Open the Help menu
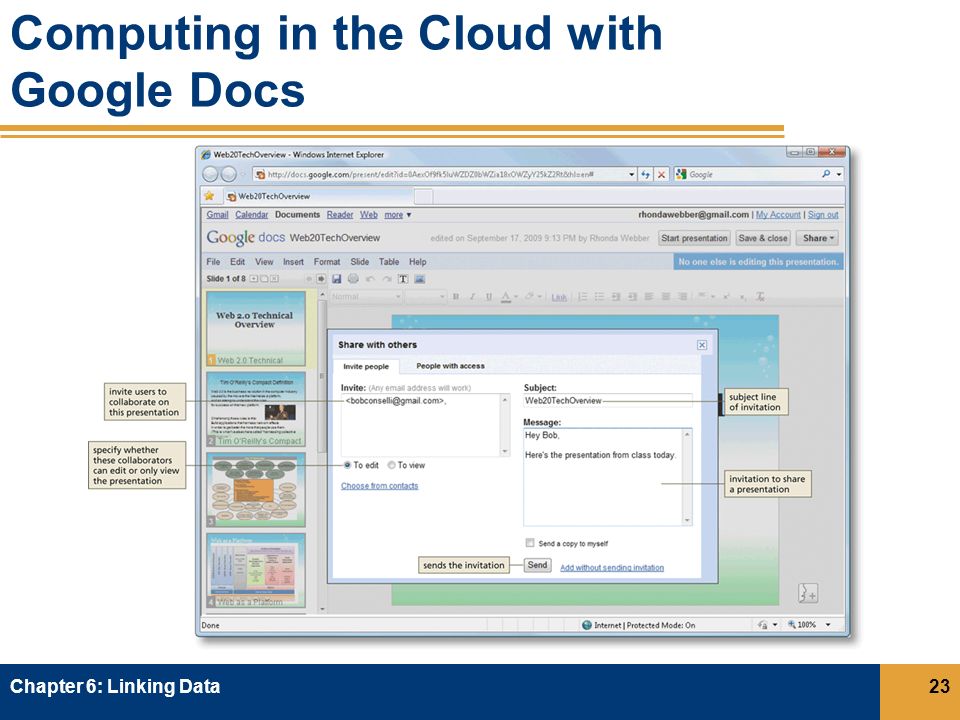The width and height of the screenshot is (960, 720). pyautogui.click(x=418, y=261)
